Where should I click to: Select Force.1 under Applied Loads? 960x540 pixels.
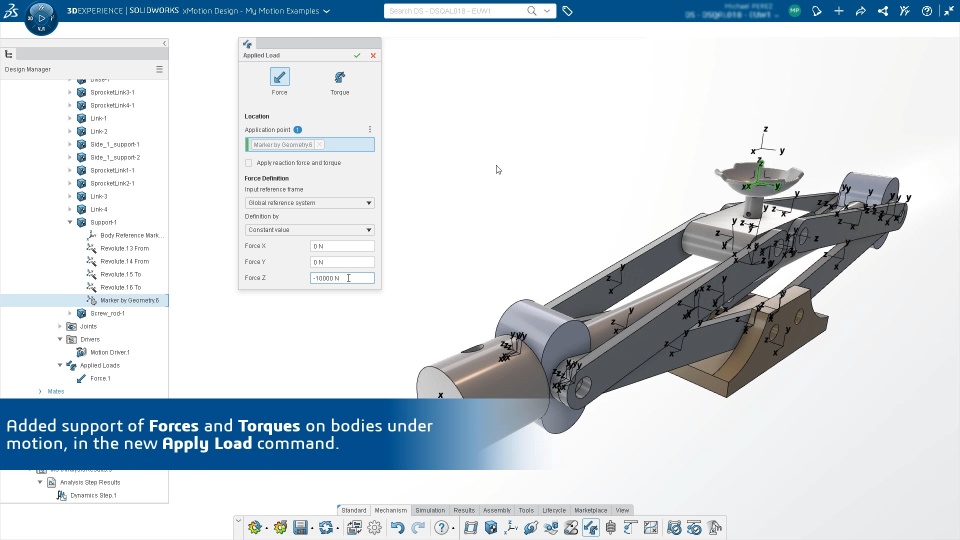click(100, 378)
